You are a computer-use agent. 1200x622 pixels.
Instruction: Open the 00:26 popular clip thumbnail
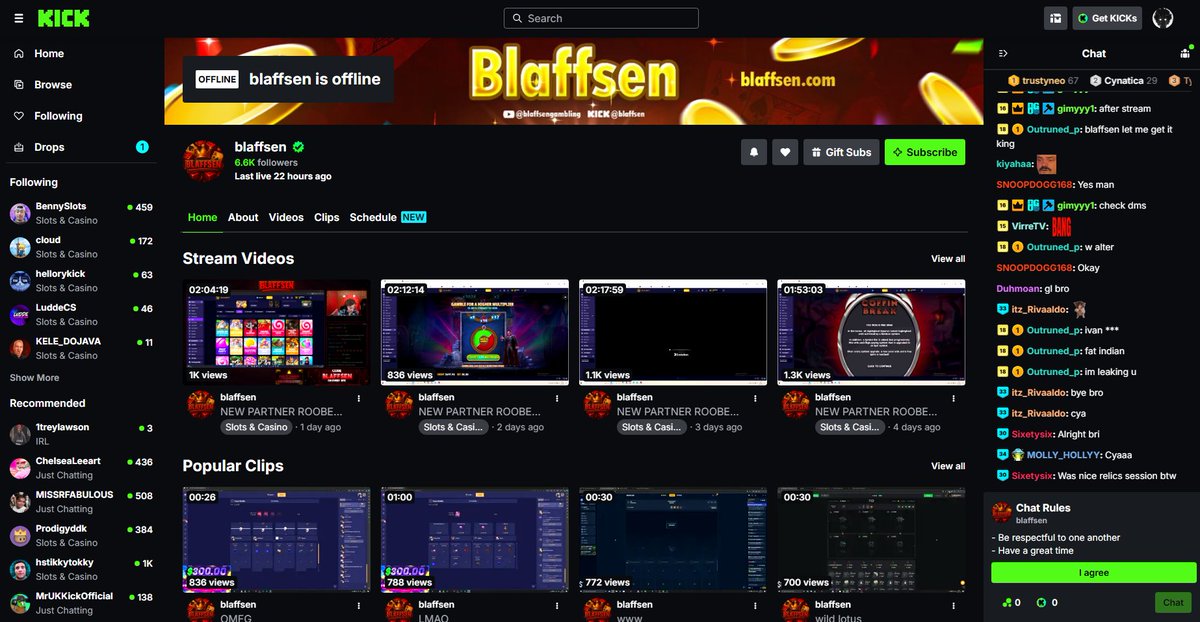click(x=276, y=540)
